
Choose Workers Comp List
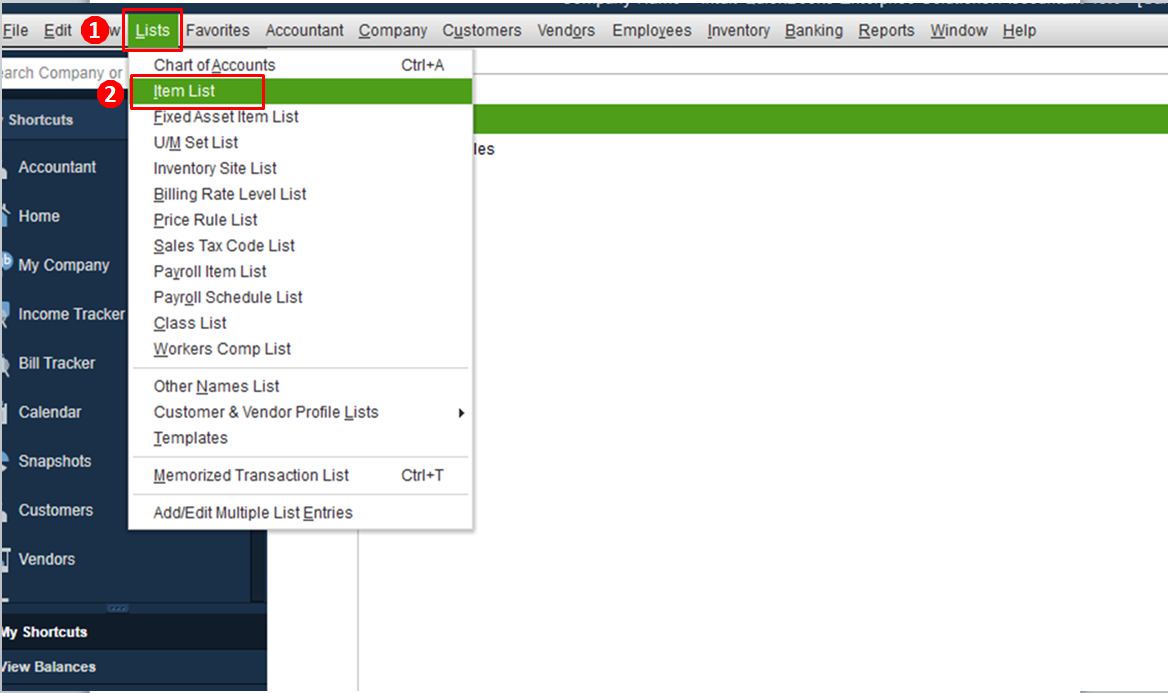tap(300, 349)
